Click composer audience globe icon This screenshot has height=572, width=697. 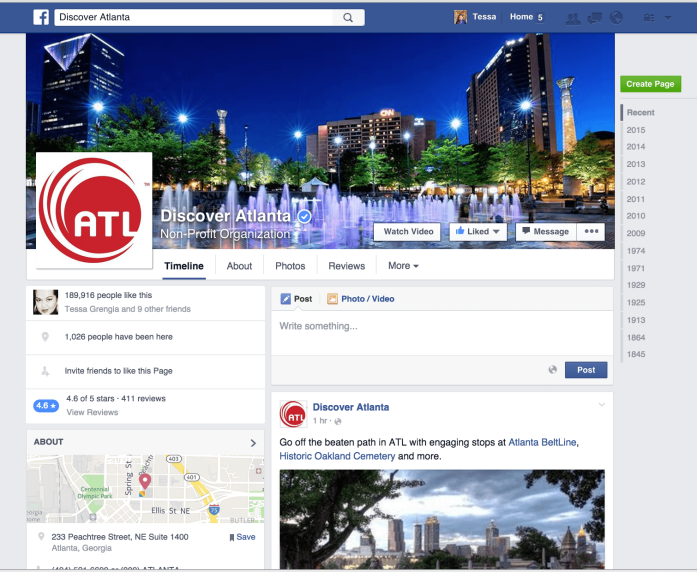click(x=553, y=369)
